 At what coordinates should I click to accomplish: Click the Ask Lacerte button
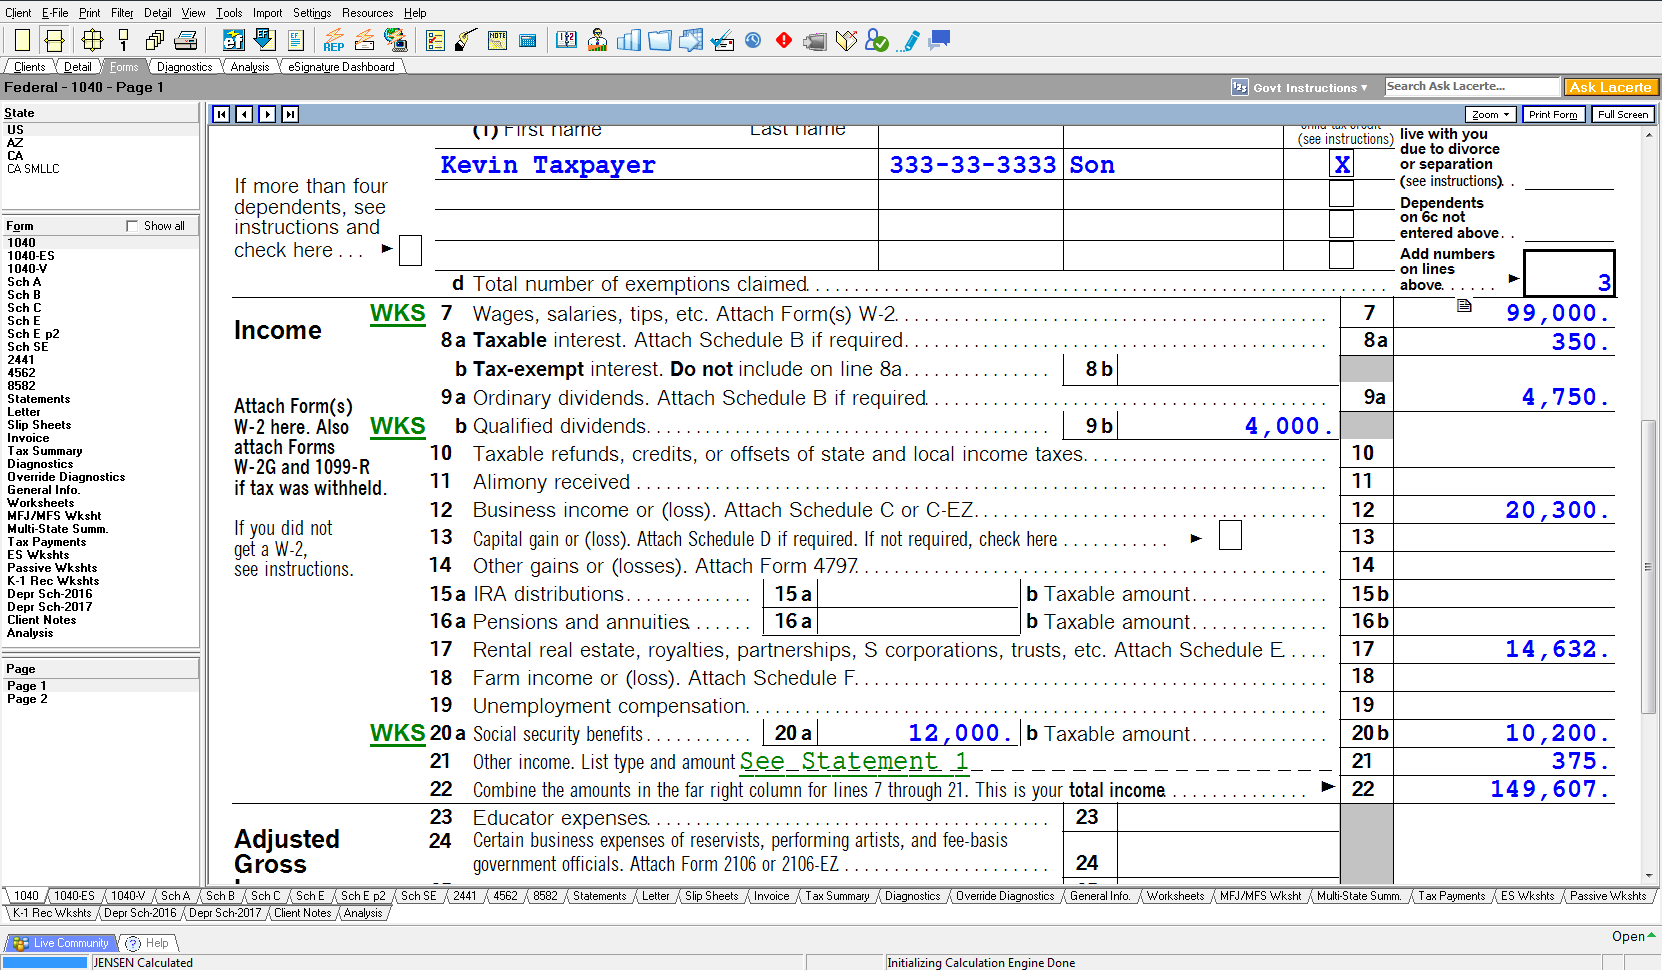(x=1611, y=87)
